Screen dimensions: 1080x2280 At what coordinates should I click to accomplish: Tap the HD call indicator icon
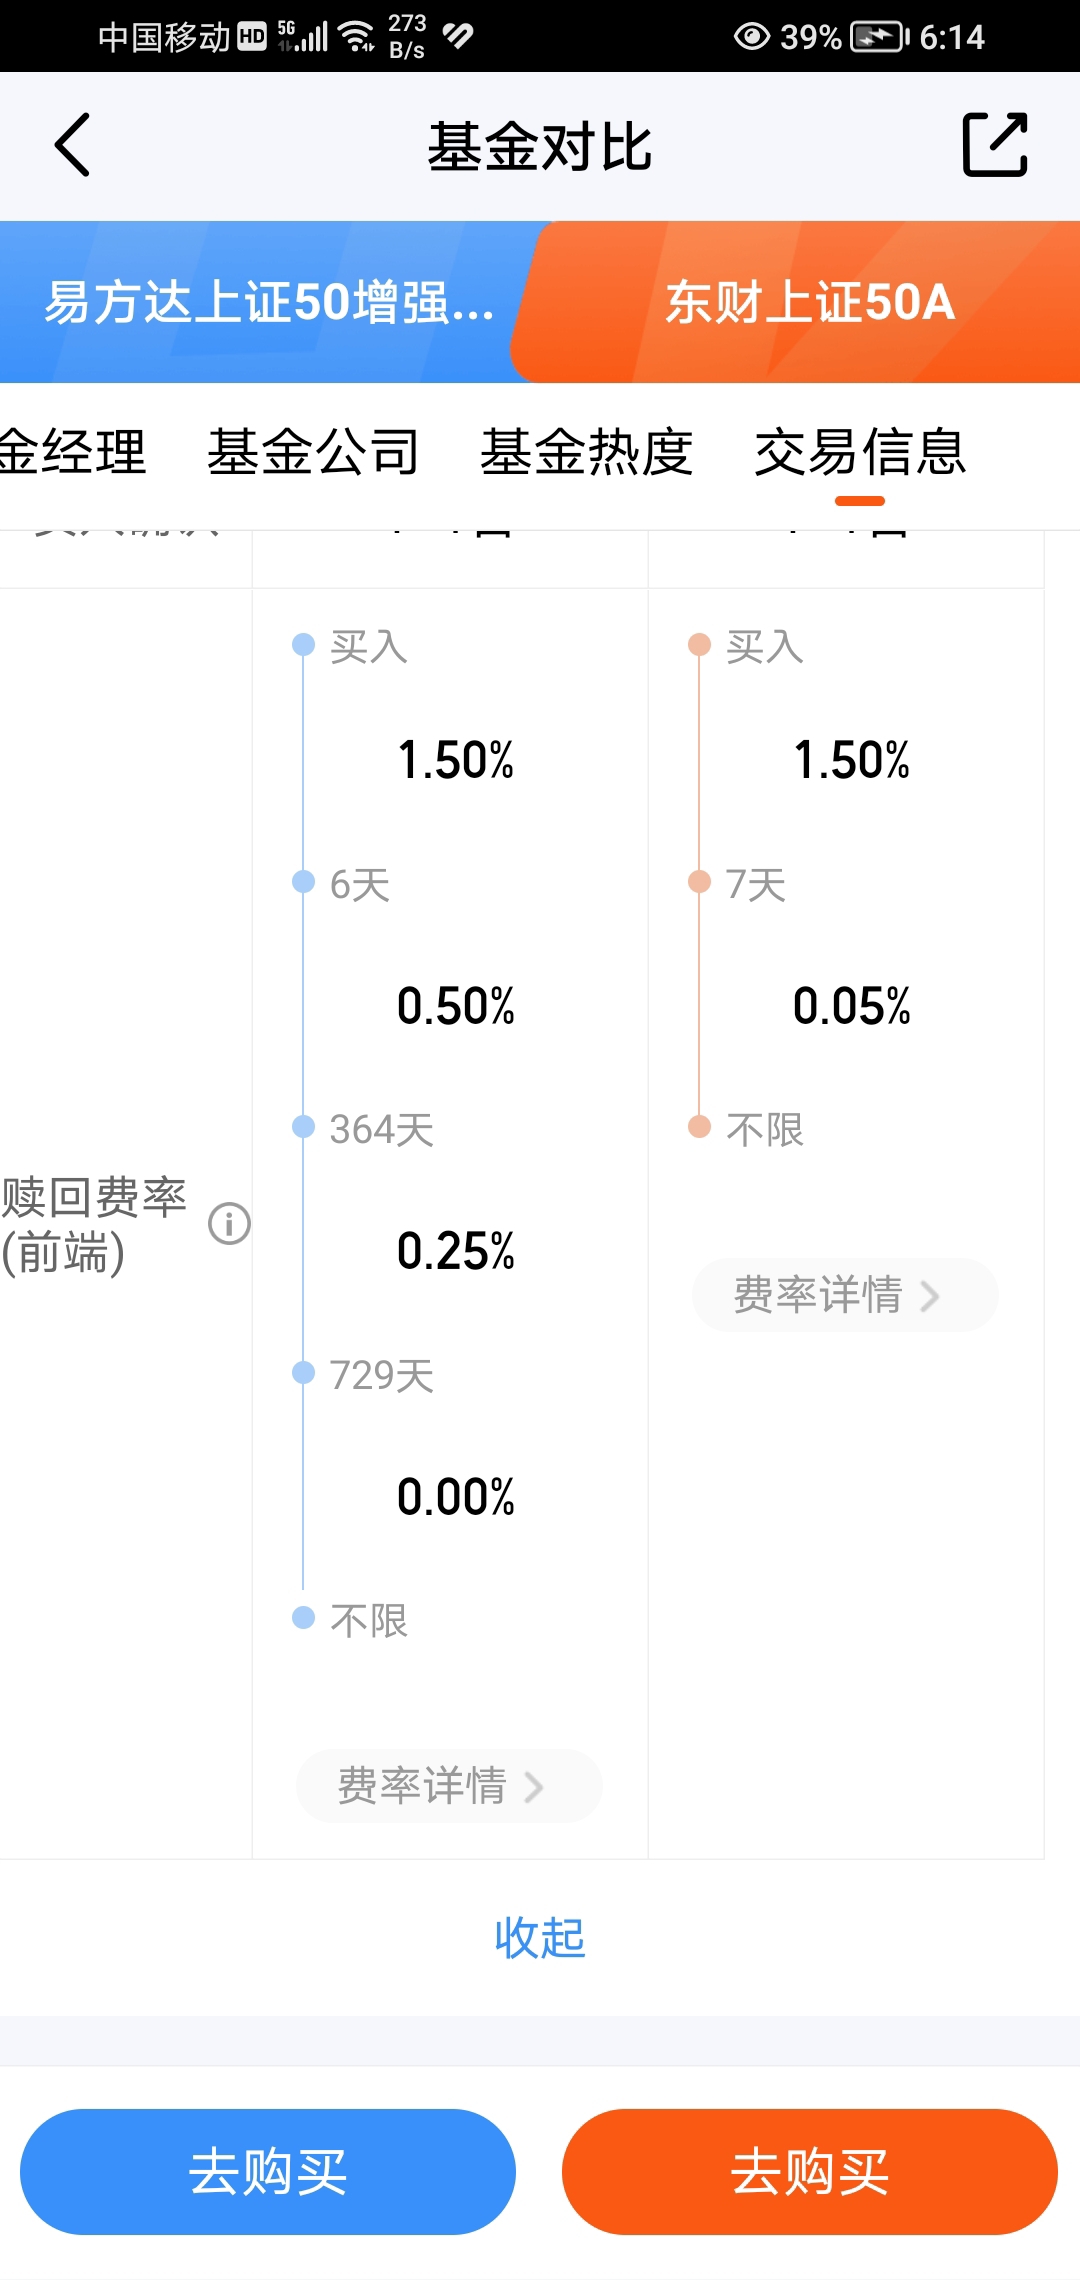tap(252, 37)
